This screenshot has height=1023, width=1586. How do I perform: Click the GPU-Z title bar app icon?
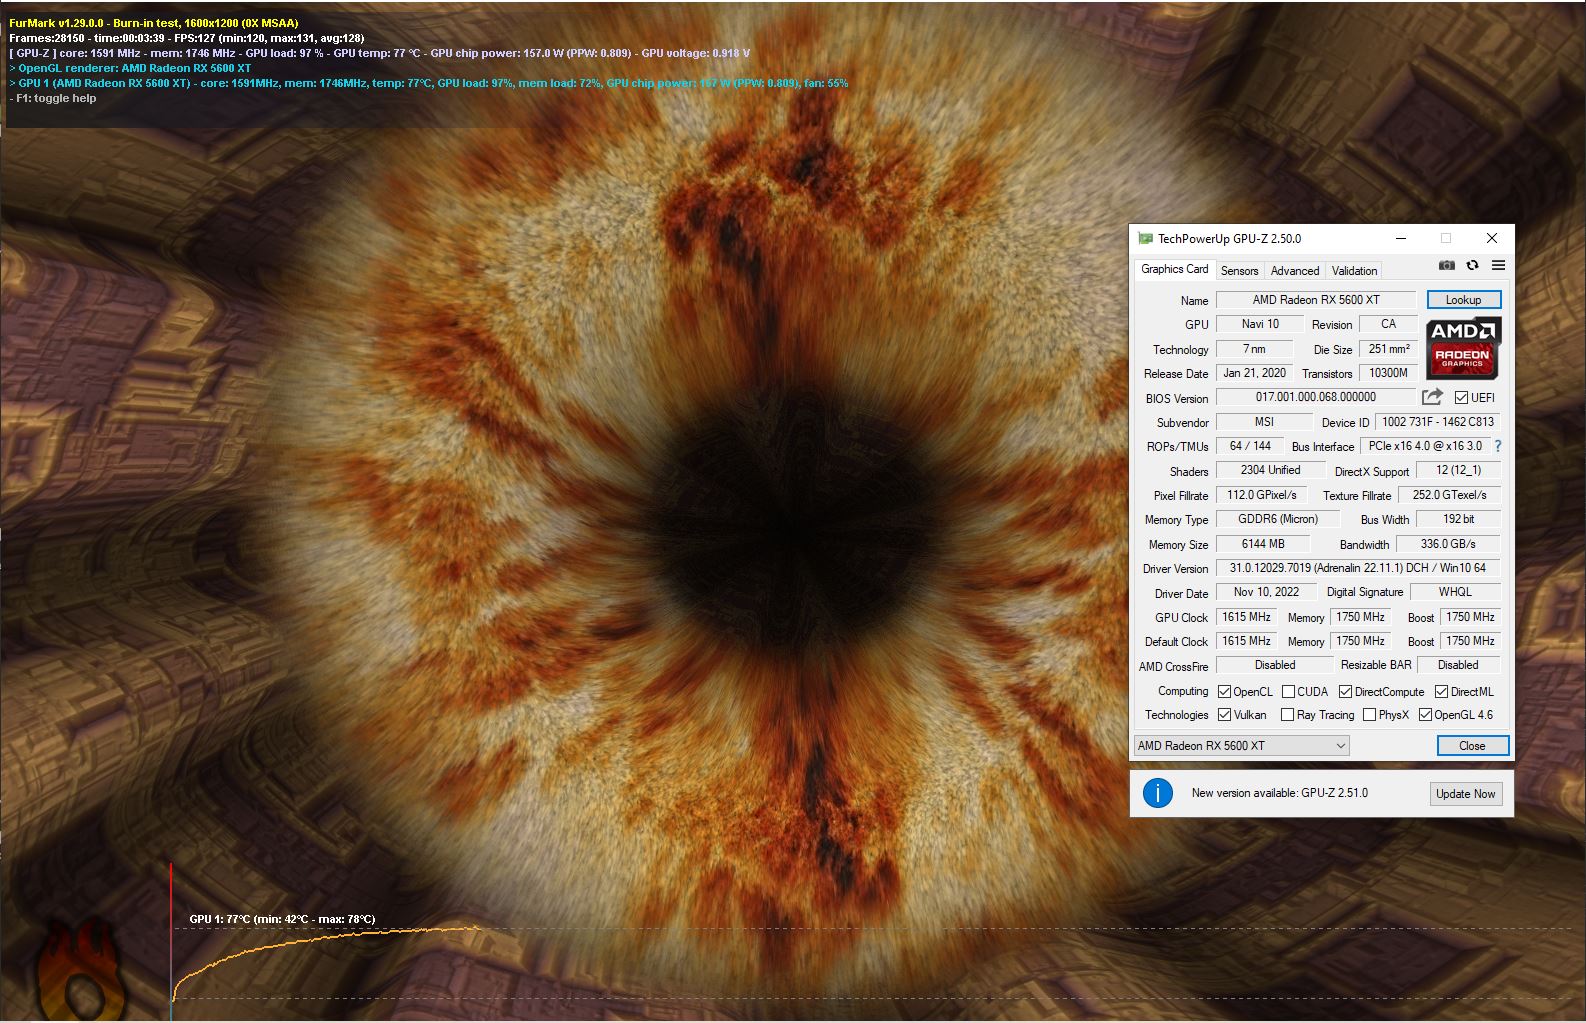pyautogui.click(x=1145, y=239)
